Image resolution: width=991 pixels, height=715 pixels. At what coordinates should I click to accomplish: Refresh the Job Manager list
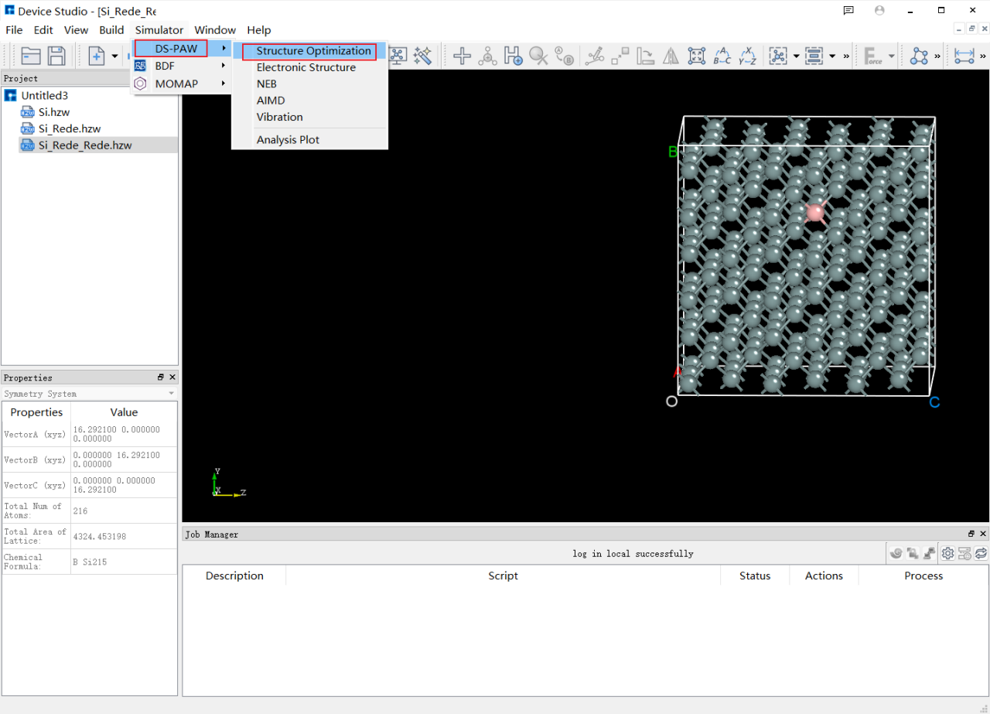tap(981, 553)
